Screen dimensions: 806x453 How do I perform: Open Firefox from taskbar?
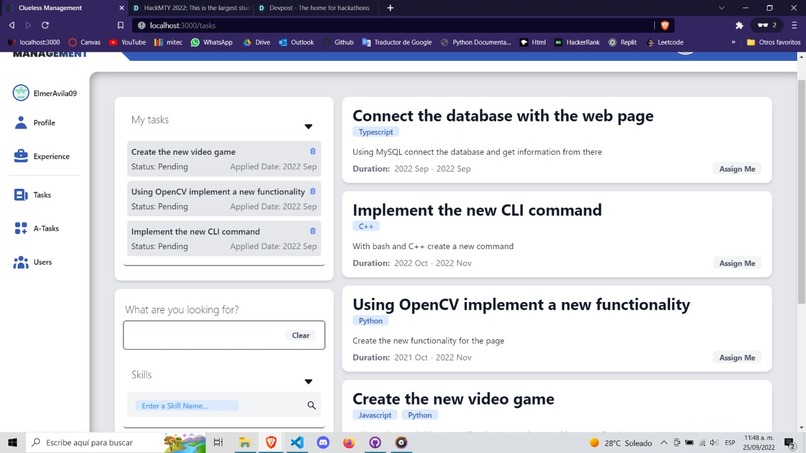point(349,442)
